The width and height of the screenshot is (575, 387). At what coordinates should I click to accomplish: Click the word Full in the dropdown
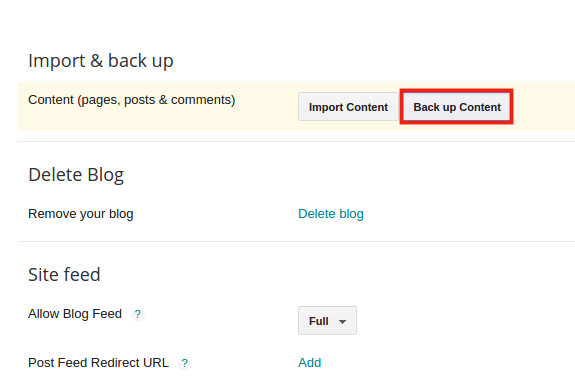pos(319,321)
